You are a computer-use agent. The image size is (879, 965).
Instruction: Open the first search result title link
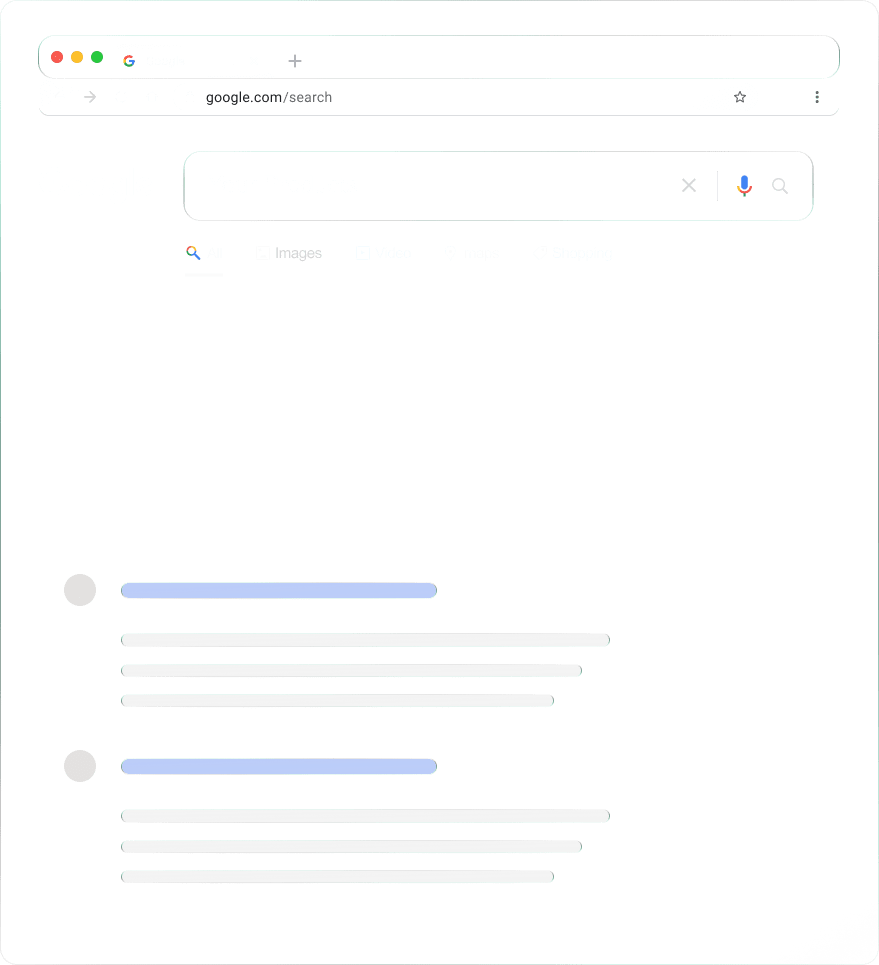point(278,590)
